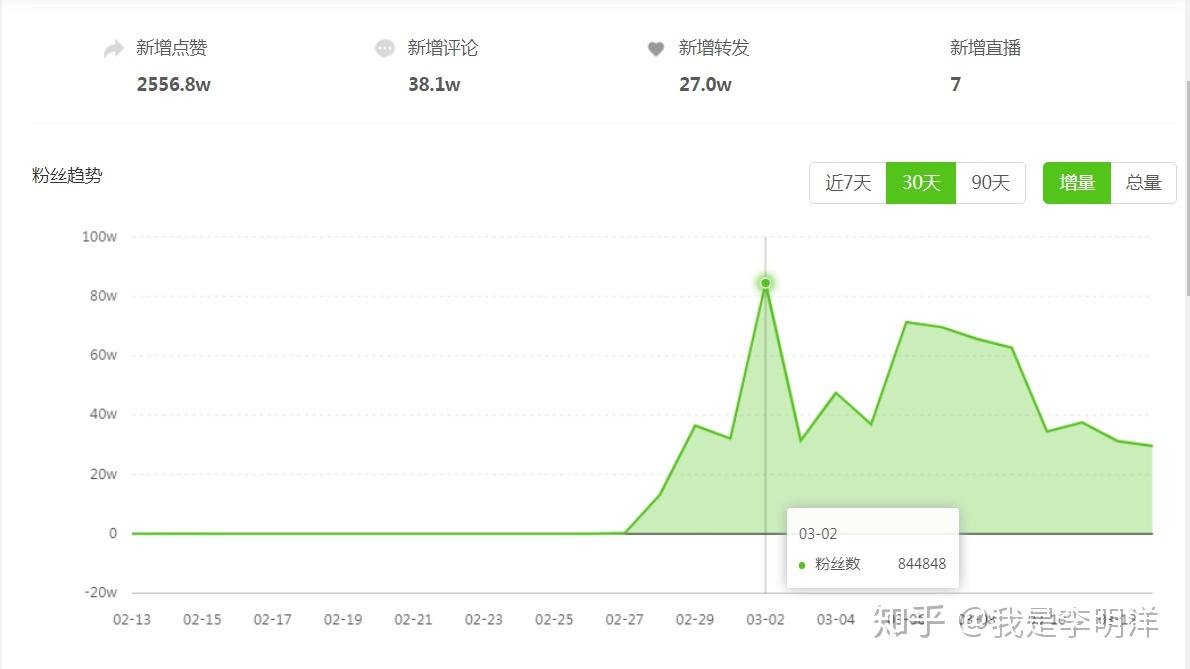Click the 新增点赞 value 2556.8w

(174, 84)
